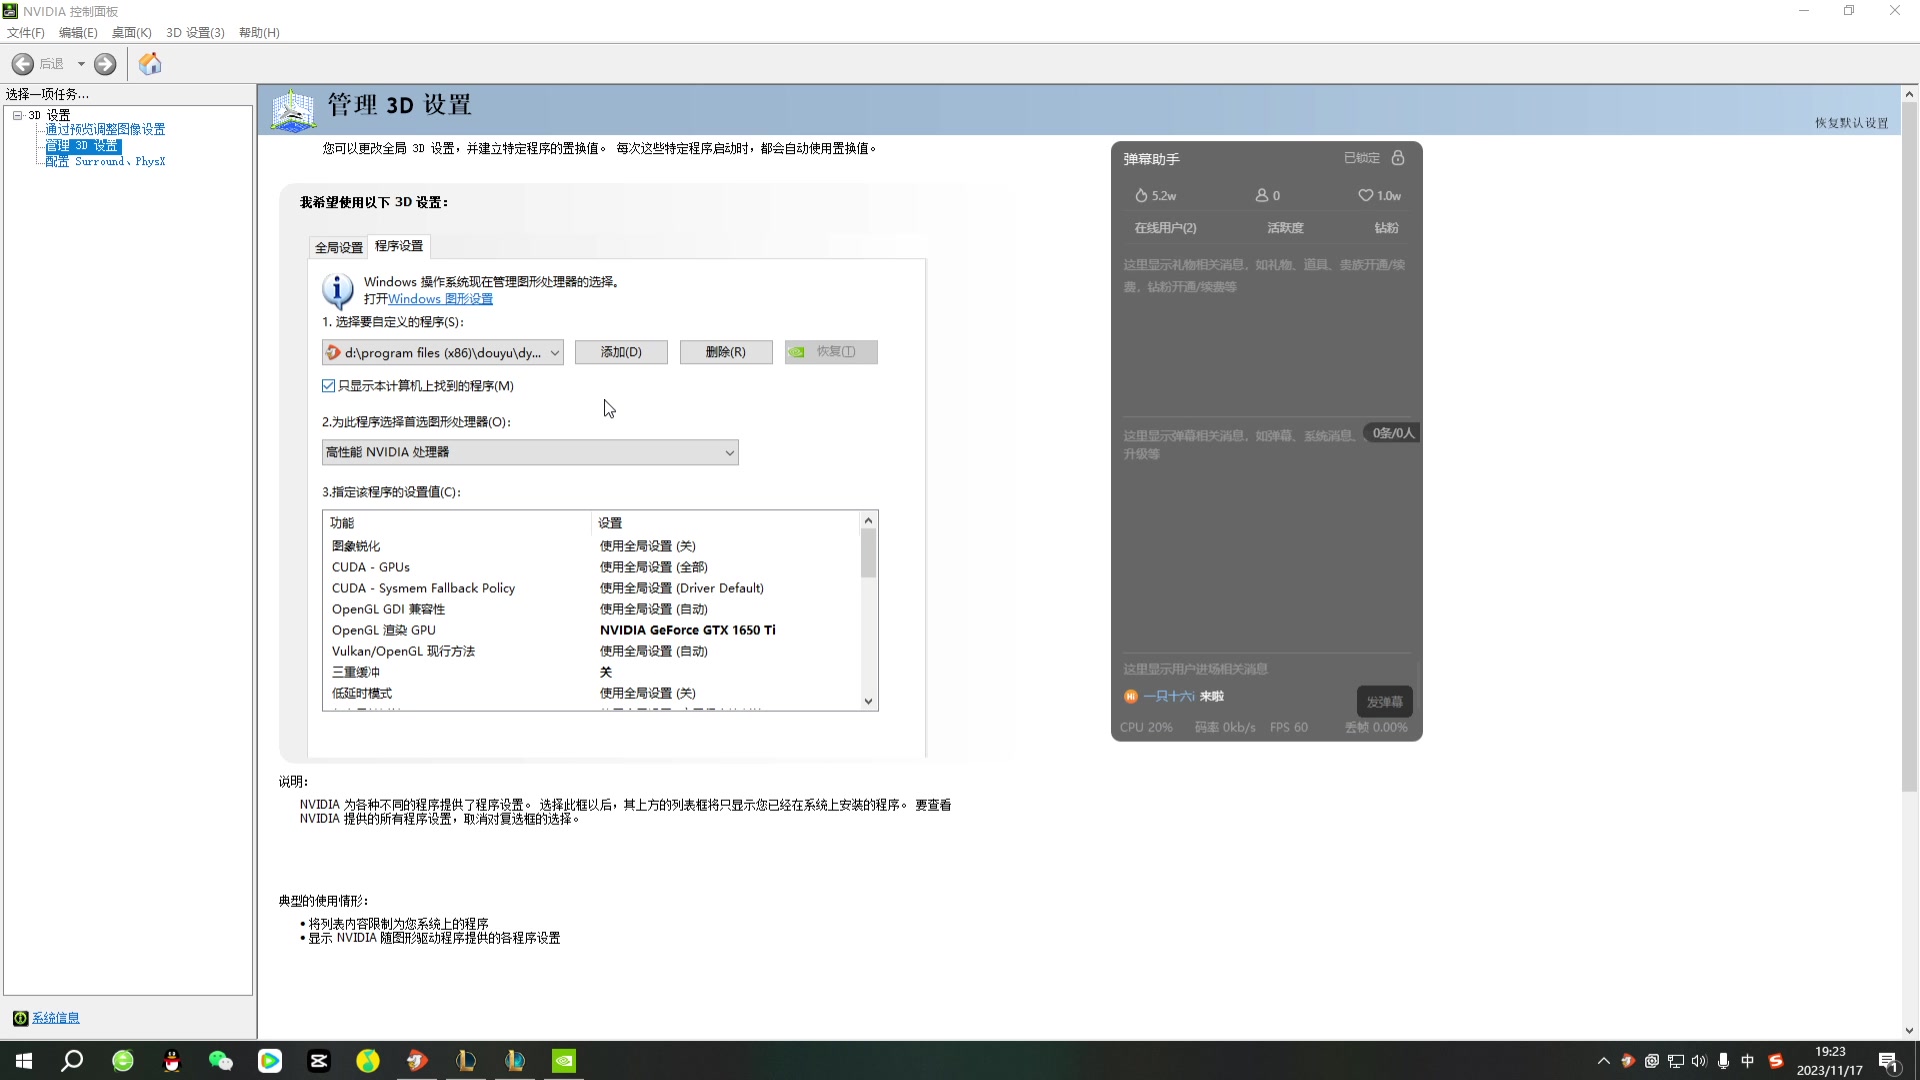Click 恢复默认设置 at the top right
Screen dimensions: 1920x1080
1852,123
